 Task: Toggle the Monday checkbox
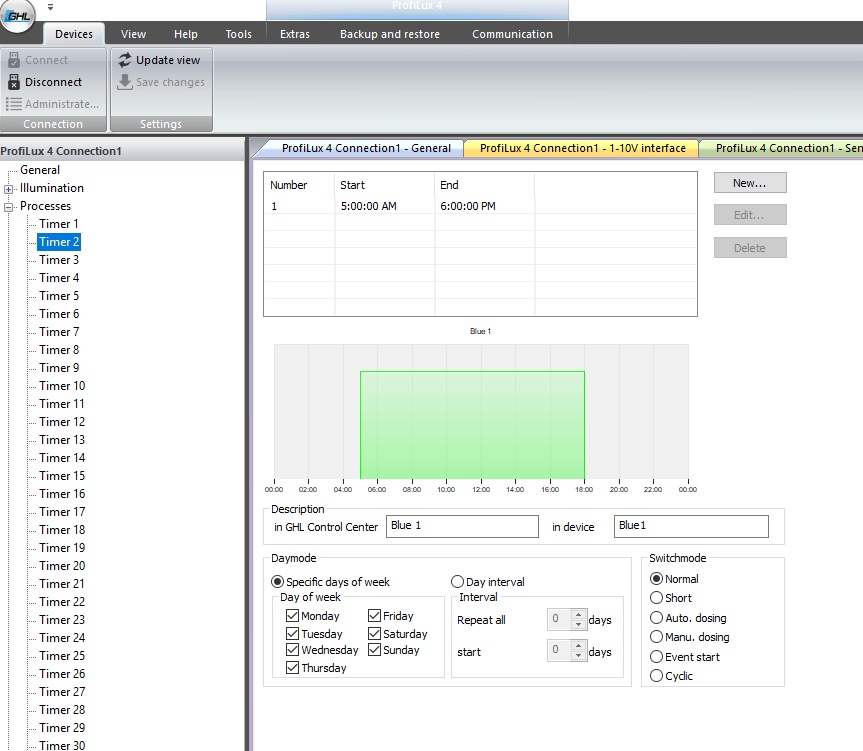point(292,616)
